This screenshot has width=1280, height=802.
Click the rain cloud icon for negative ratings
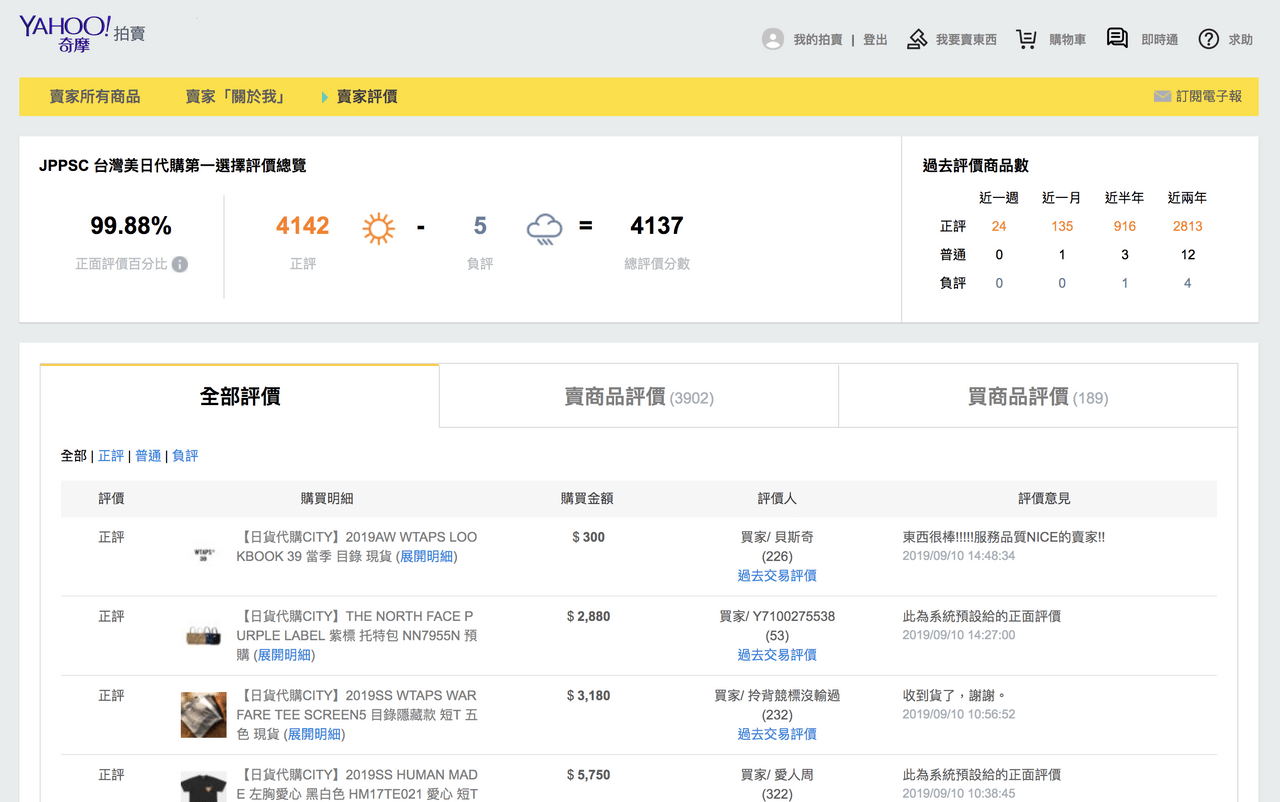point(544,228)
